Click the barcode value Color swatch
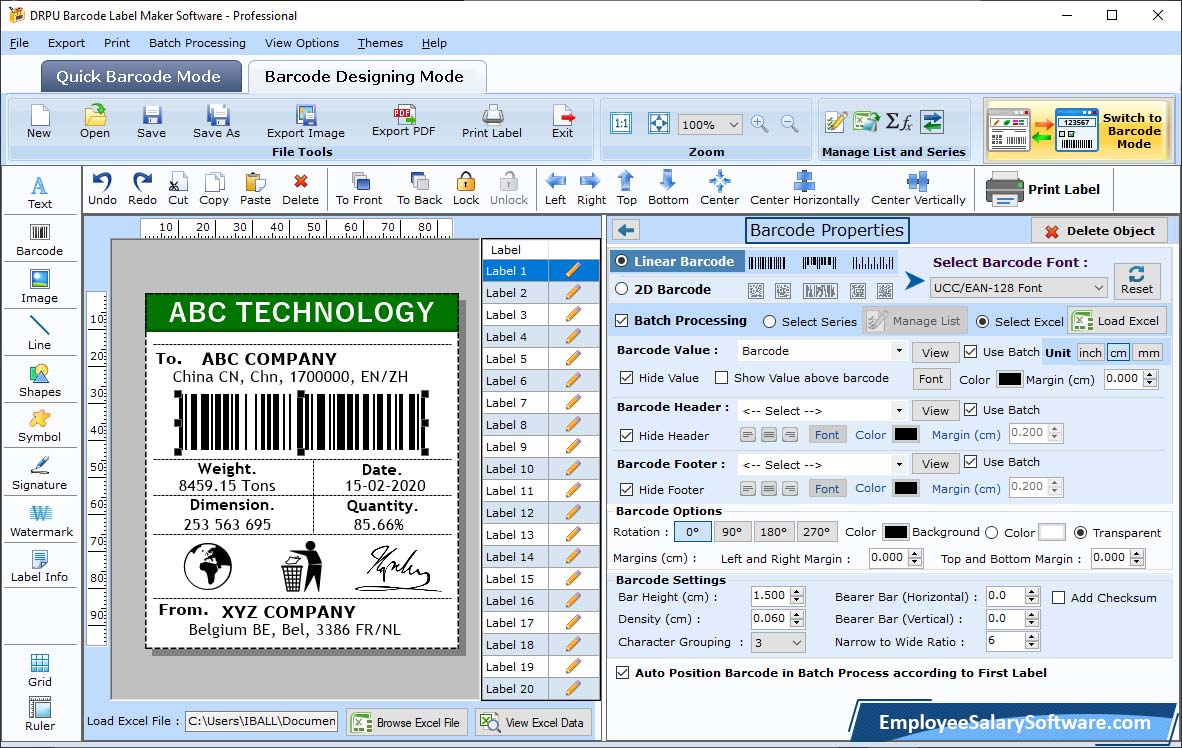 [1009, 379]
